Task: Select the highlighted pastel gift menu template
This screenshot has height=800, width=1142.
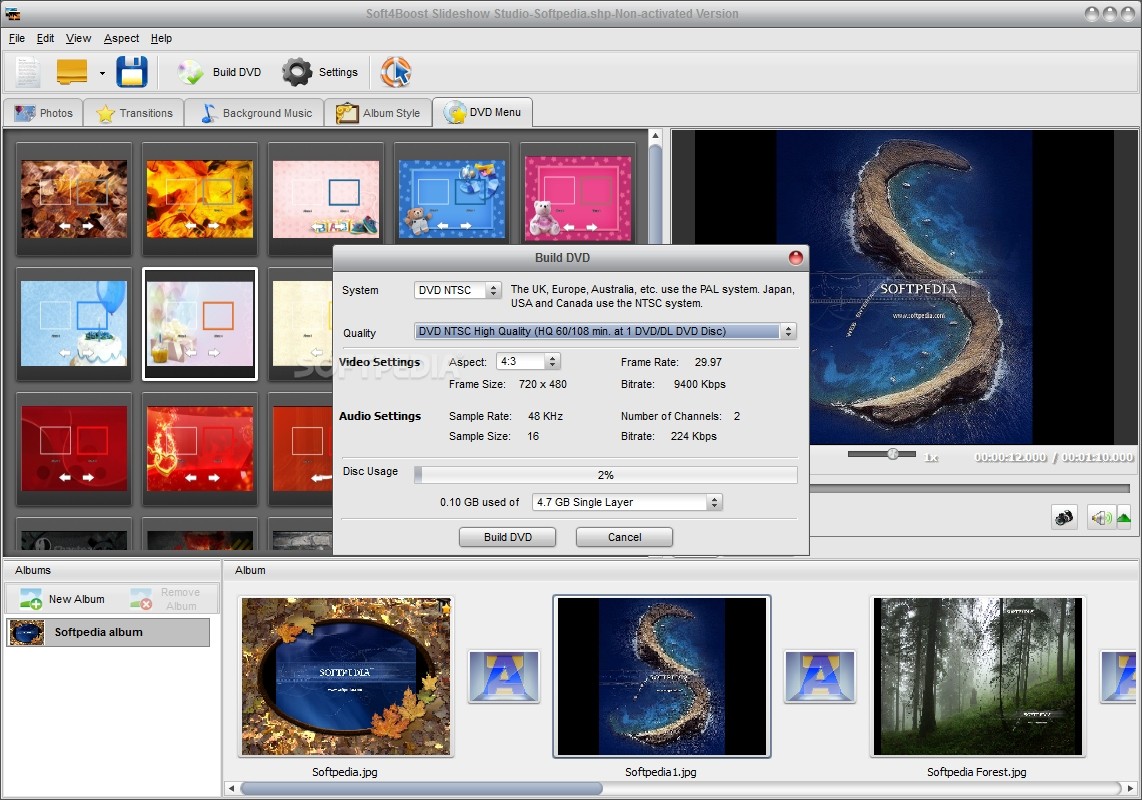Action: [200, 324]
